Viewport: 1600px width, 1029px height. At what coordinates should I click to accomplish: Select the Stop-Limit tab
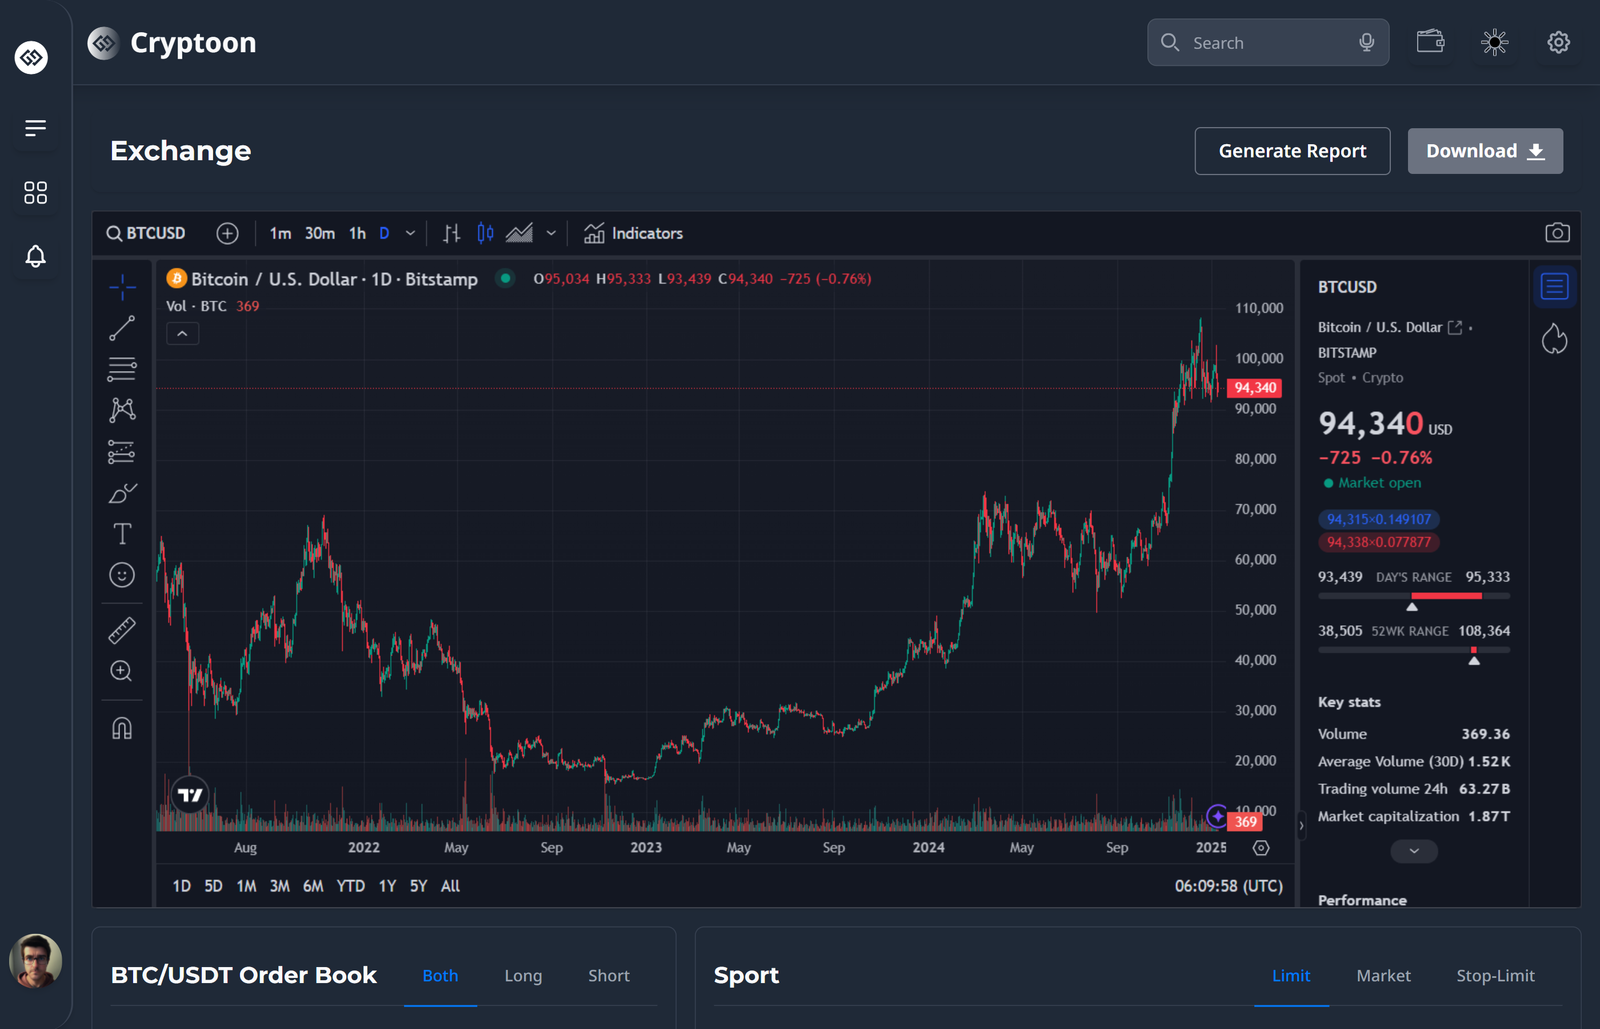tap(1496, 975)
